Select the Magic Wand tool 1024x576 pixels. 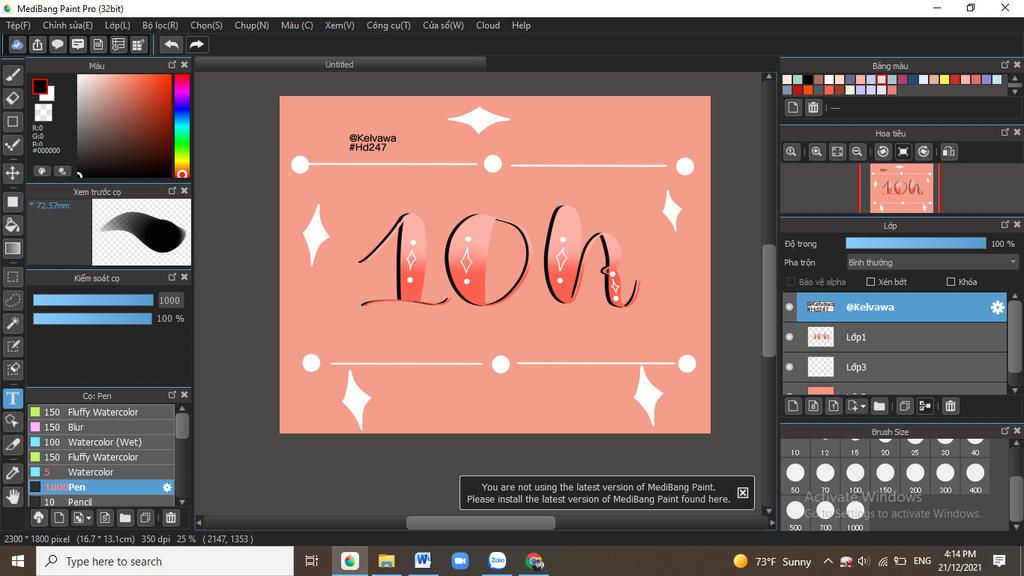(12, 323)
